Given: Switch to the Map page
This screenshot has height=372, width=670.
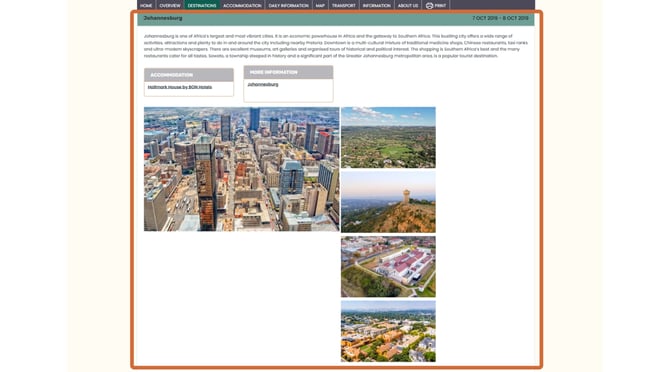Looking at the screenshot, I should click(x=320, y=6).
